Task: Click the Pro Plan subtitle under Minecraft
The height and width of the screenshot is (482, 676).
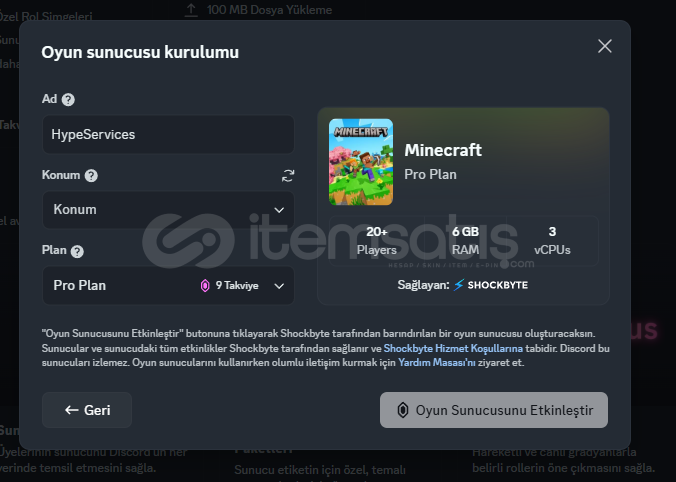Action: 430,174
